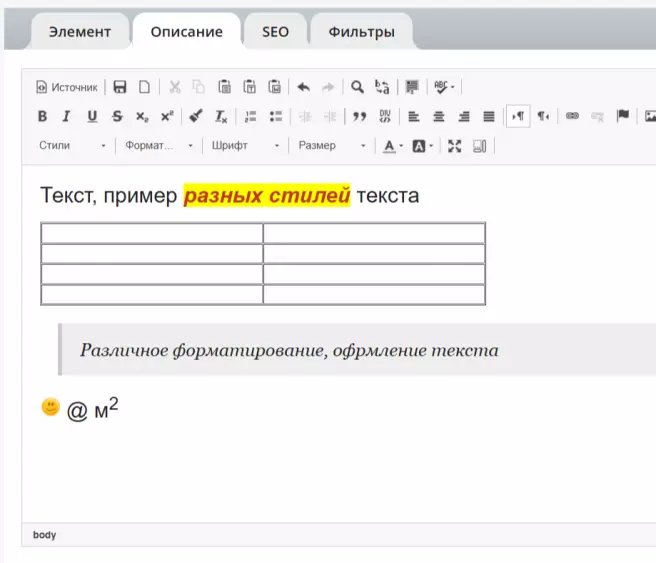Image resolution: width=656 pixels, height=563 pixels.
Task: Paste as plain text icon
Action: point(250,87)
